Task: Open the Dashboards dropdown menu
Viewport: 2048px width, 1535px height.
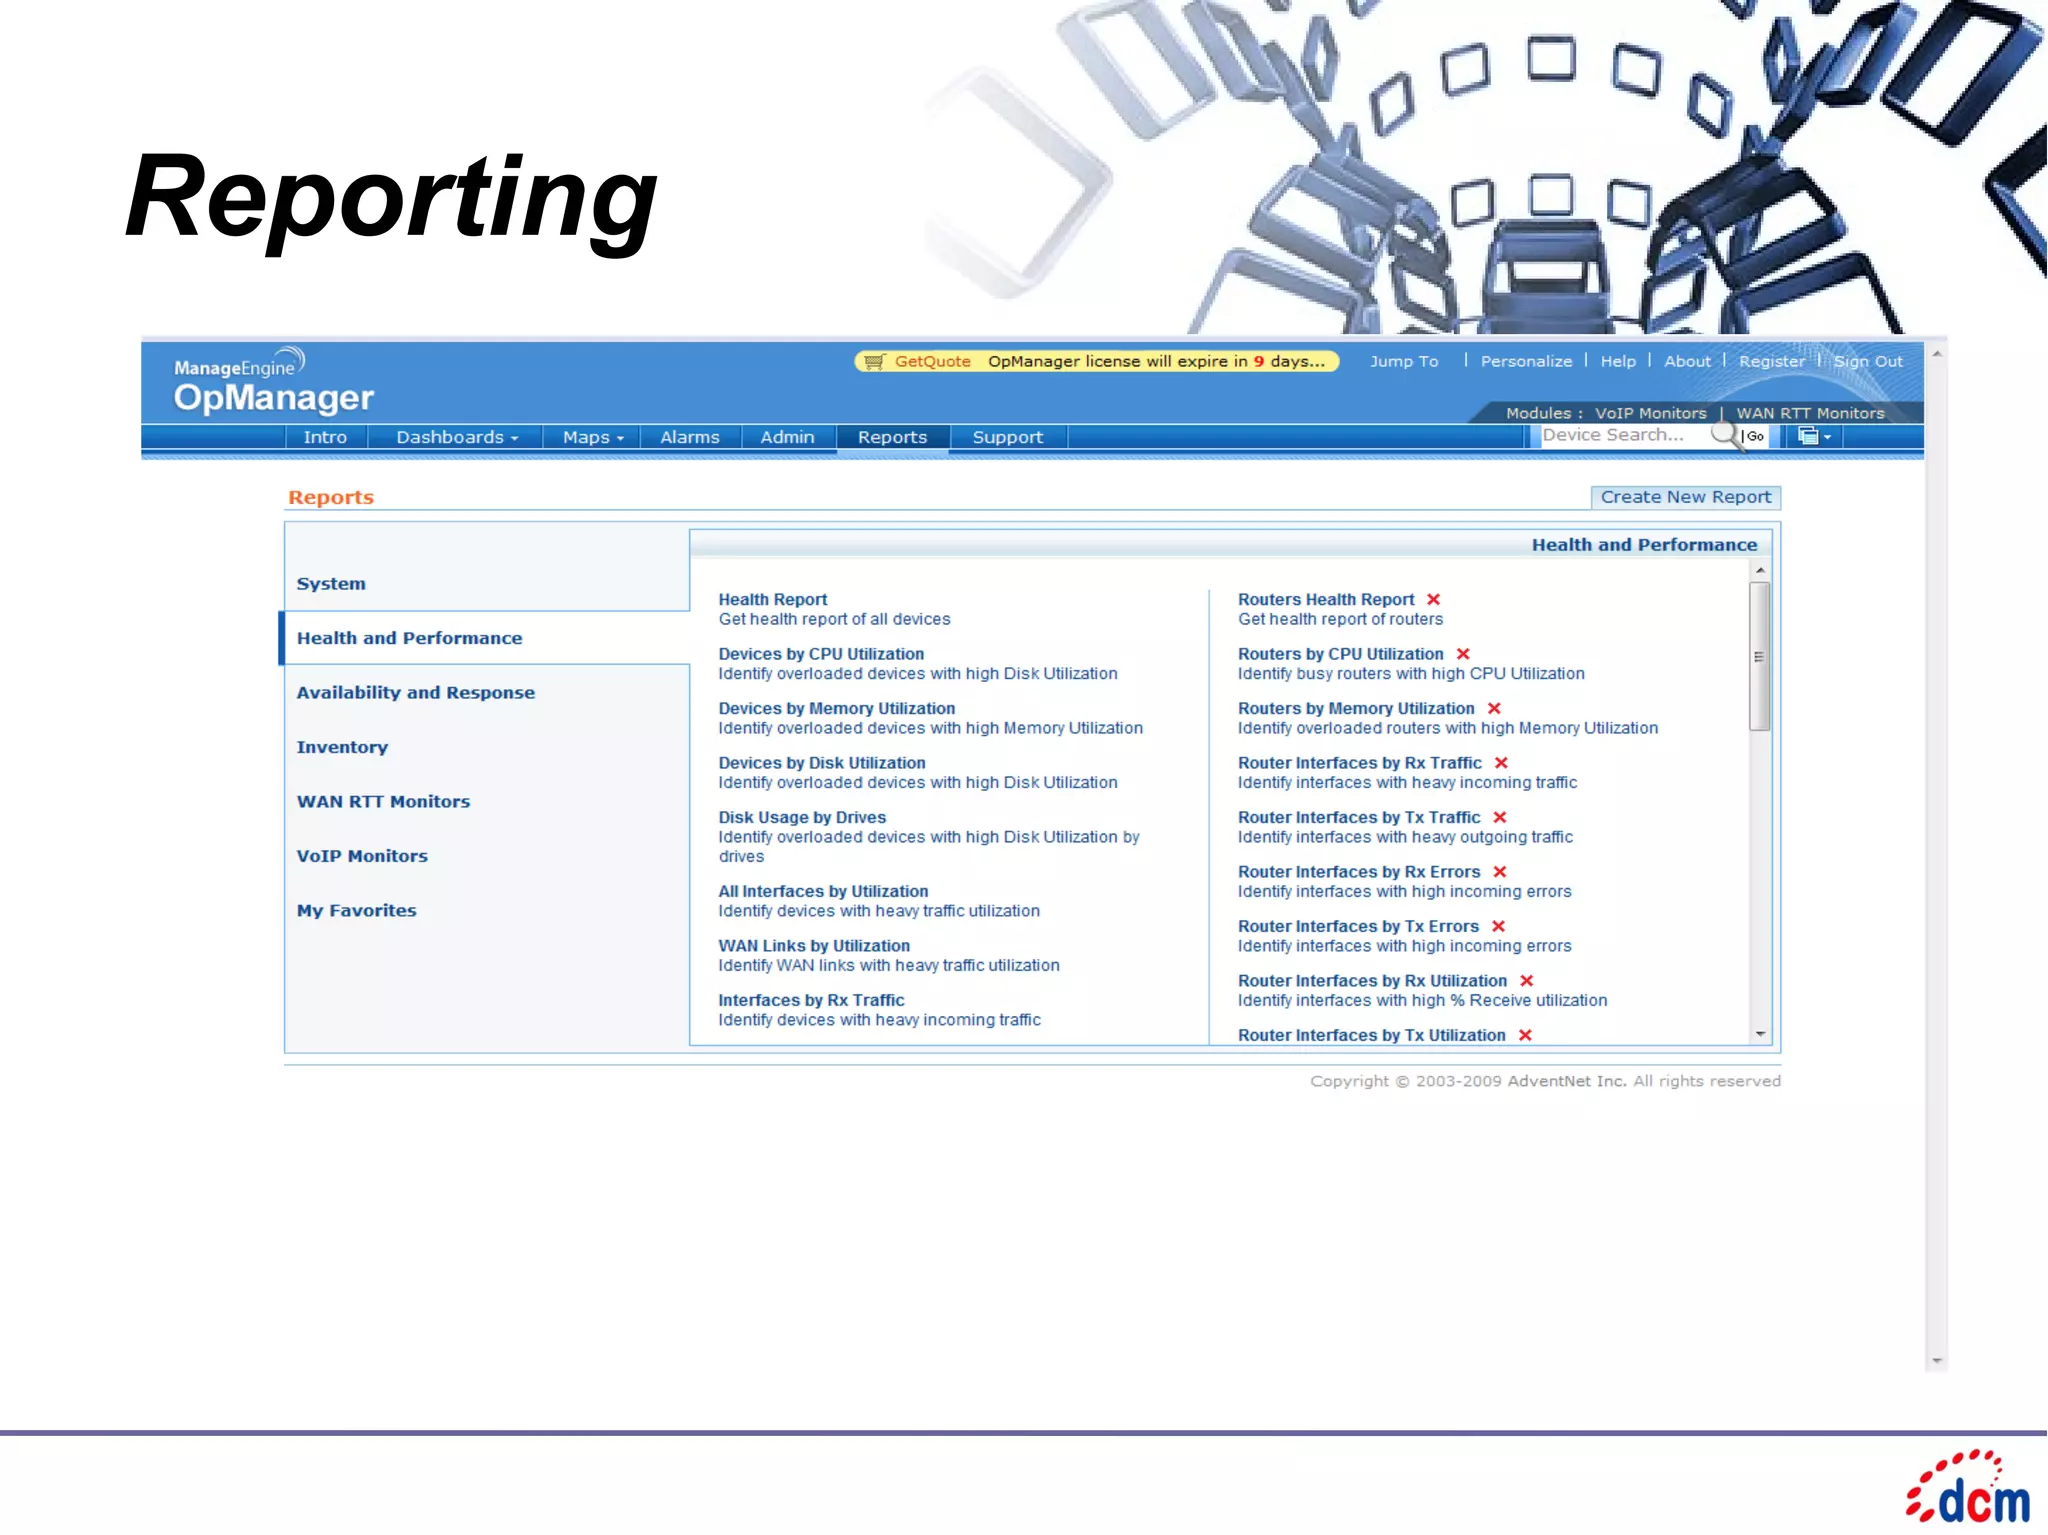Action: [x=457, y=437]
